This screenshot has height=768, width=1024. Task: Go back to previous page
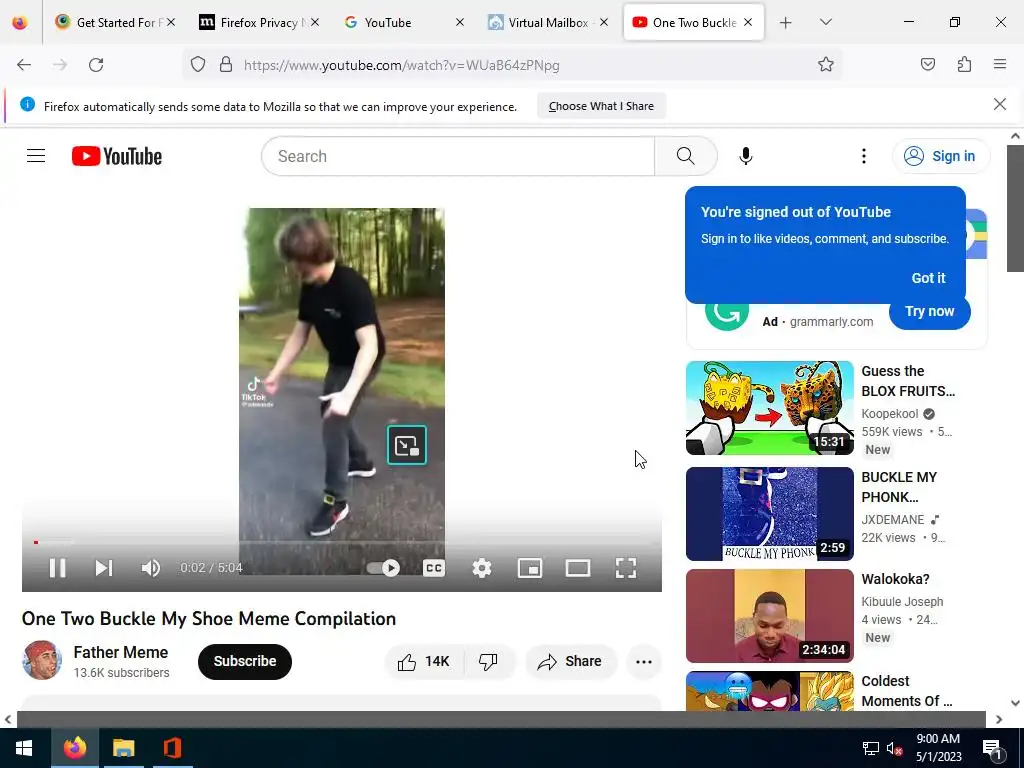[24, 65]
